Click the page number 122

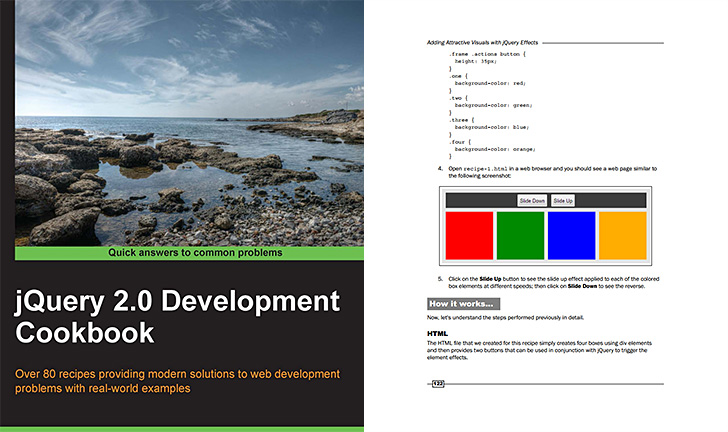pos(438,384)
